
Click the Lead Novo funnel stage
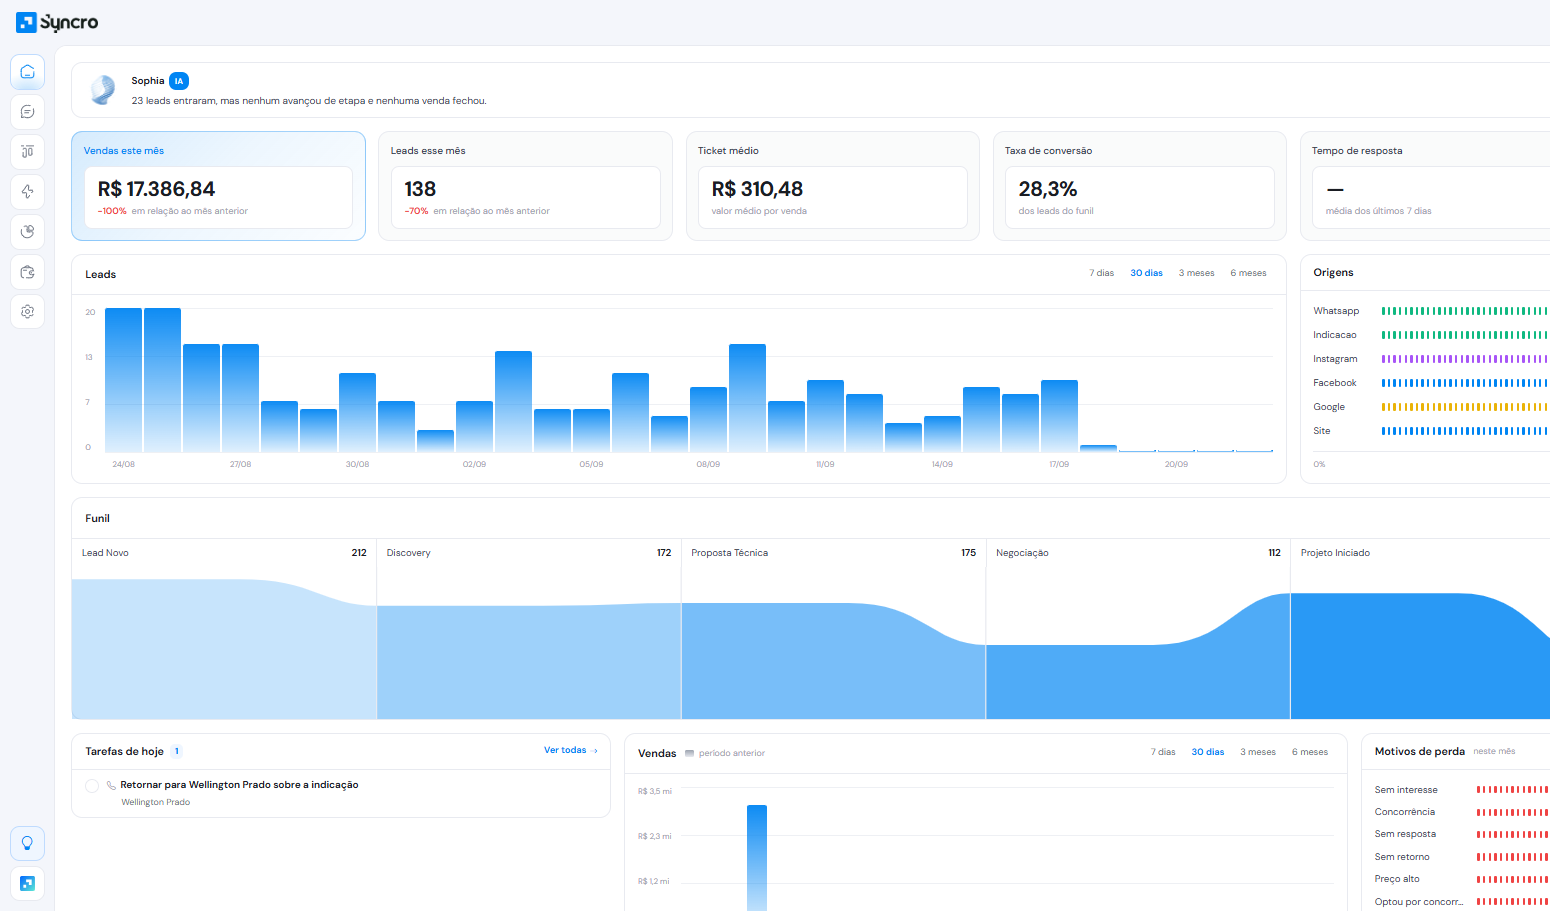224,629
